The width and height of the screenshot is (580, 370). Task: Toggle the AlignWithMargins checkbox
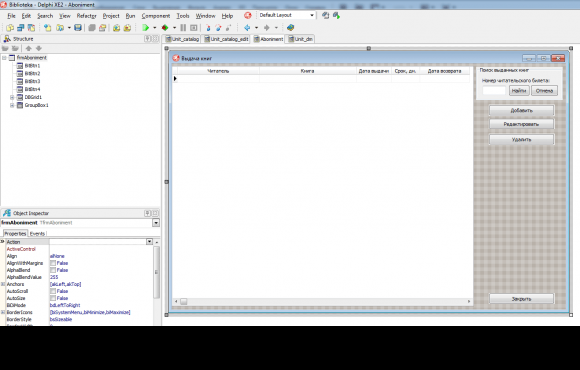tap(53, 263)
